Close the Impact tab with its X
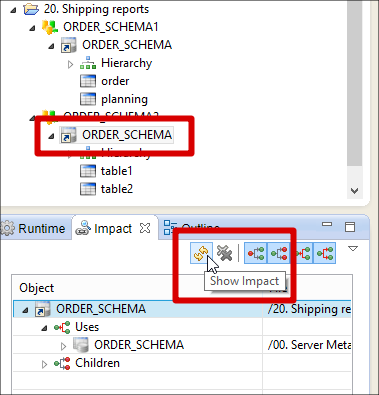Image resolution: width=379 pixels, height=395 pixels. click(145, 228)
